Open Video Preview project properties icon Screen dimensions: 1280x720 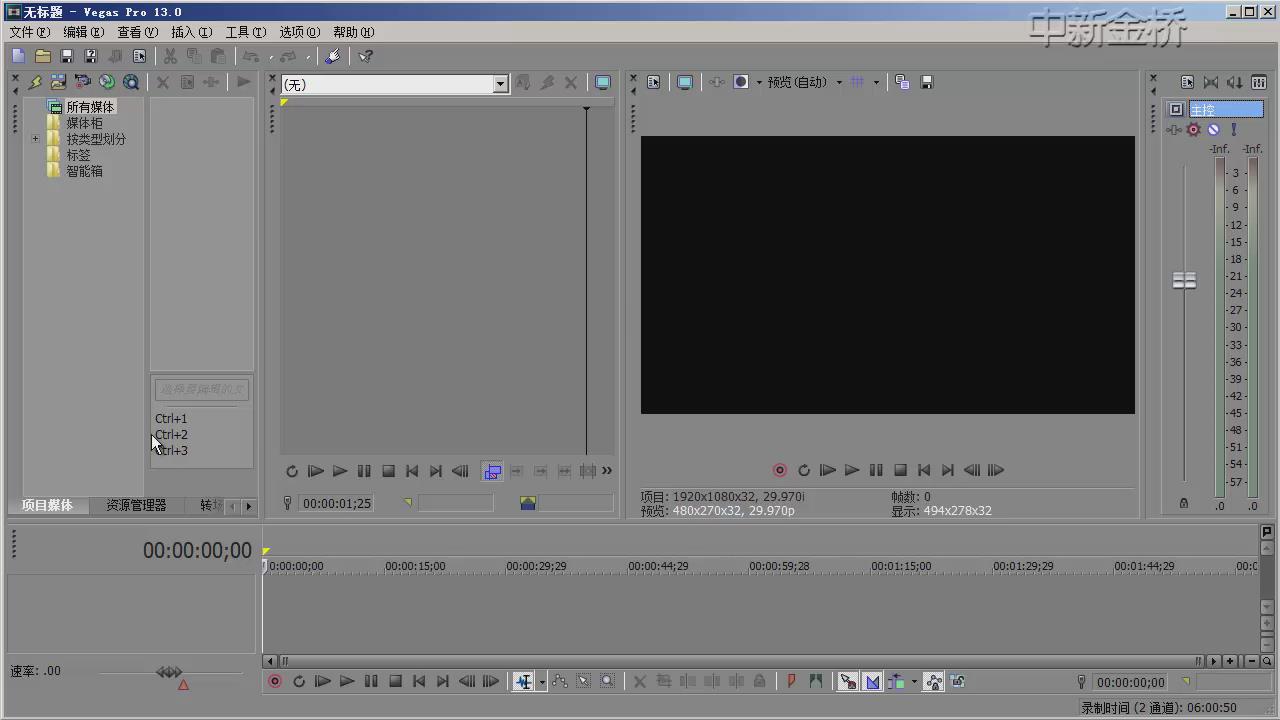653,82
